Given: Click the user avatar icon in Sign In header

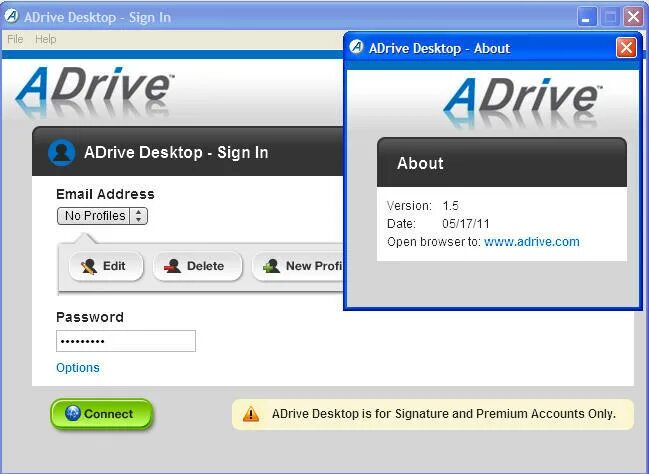Looking at the screenshot, I should tap(62, 152).
